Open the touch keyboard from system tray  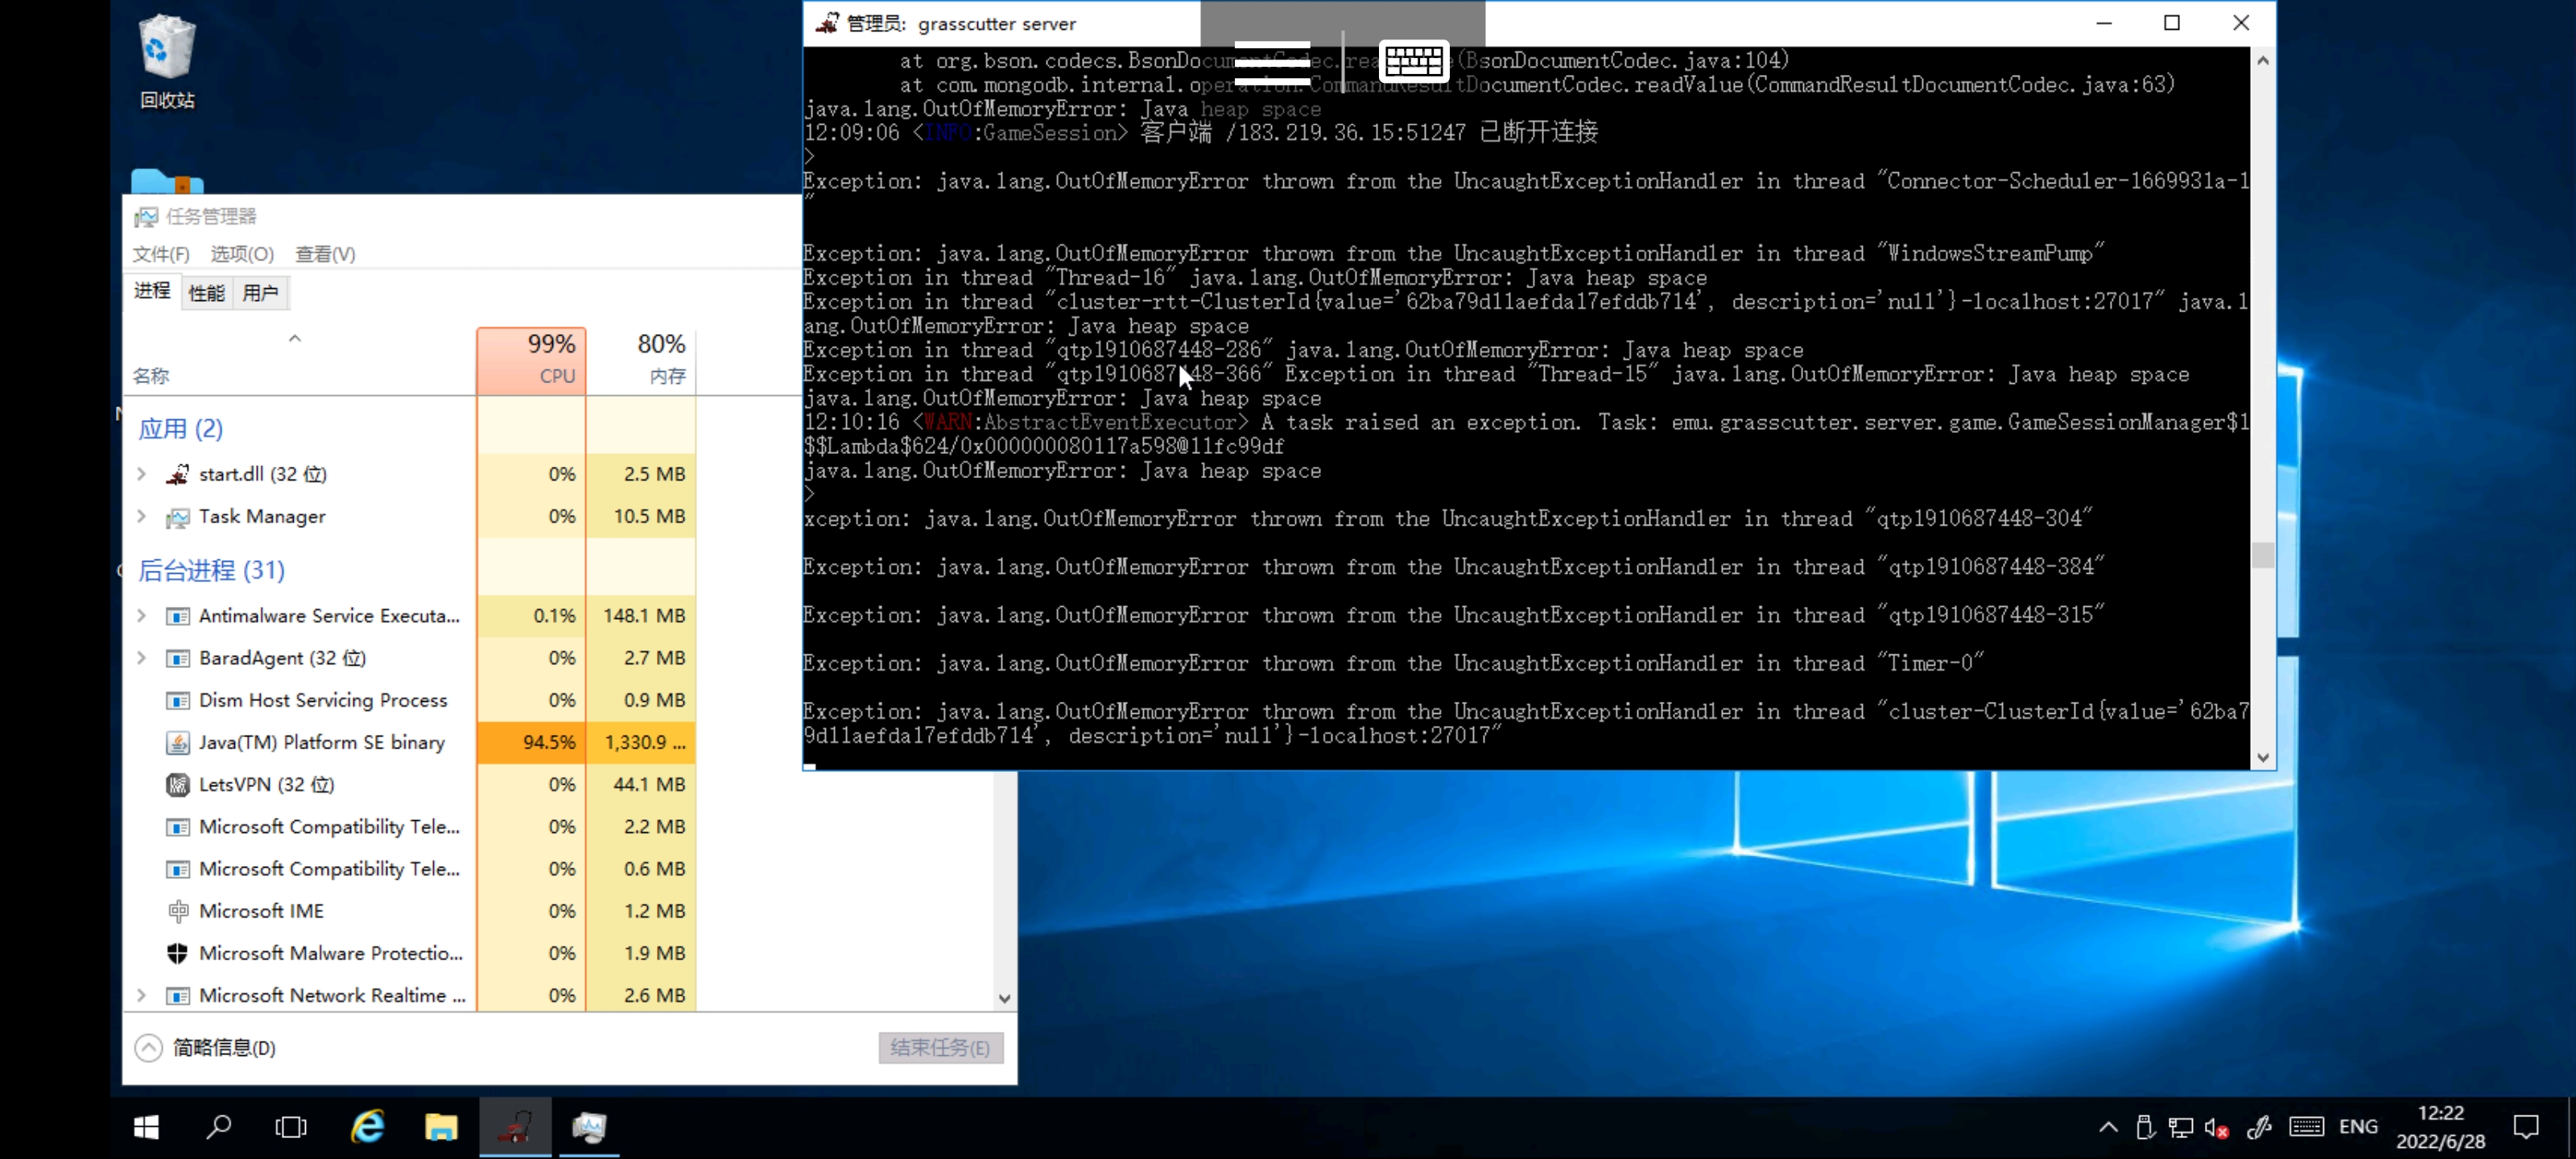click(x=2307, y=1127)
